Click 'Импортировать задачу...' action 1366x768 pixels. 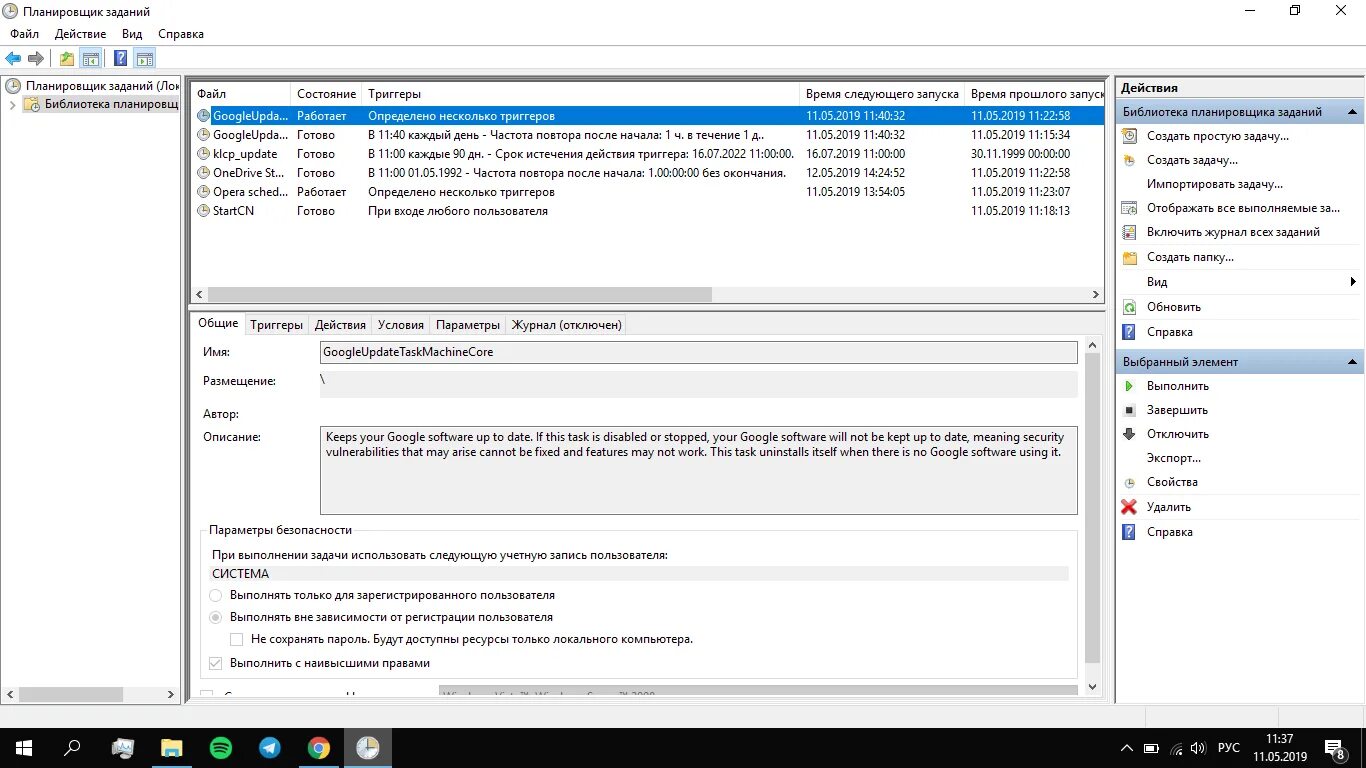pos(1214,184)
